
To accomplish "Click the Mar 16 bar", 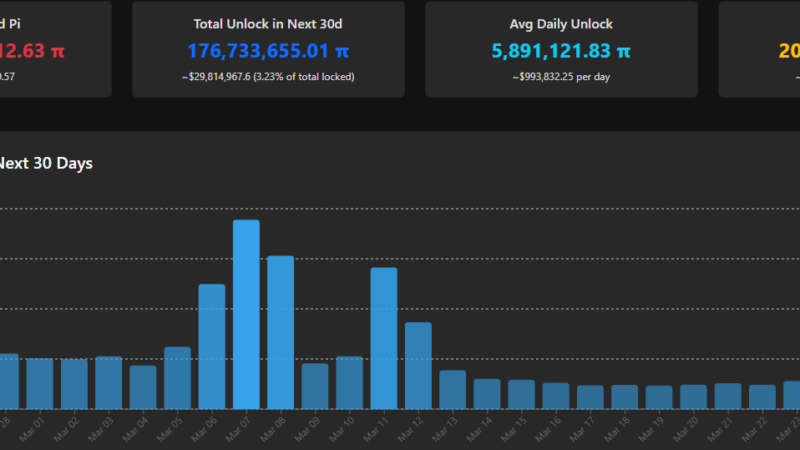I will tap(556, 396).
